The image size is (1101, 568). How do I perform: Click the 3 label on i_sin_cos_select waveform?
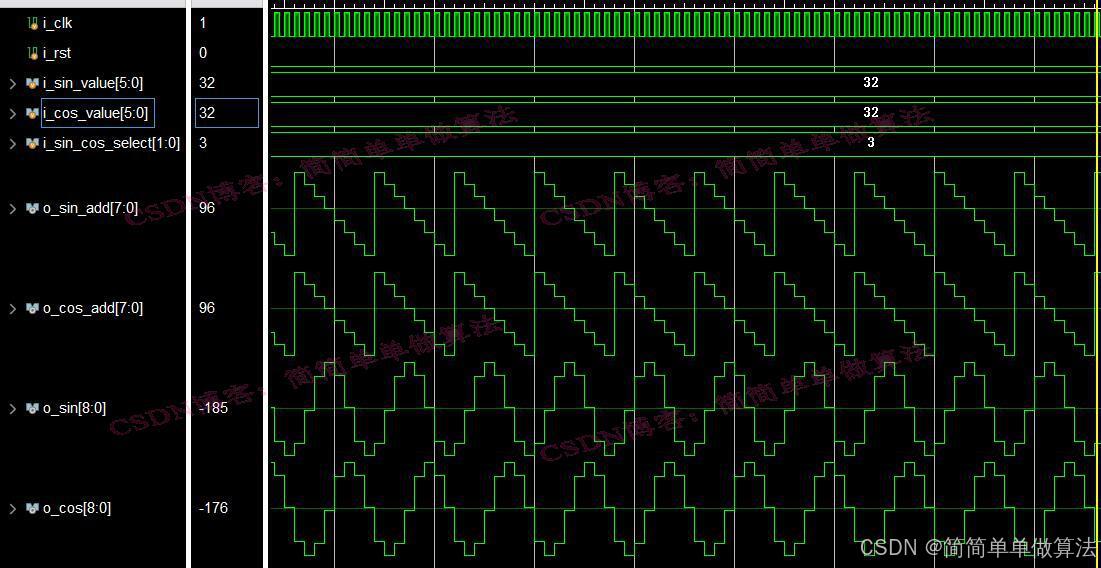pyautogui.click(x=871, y=143)
